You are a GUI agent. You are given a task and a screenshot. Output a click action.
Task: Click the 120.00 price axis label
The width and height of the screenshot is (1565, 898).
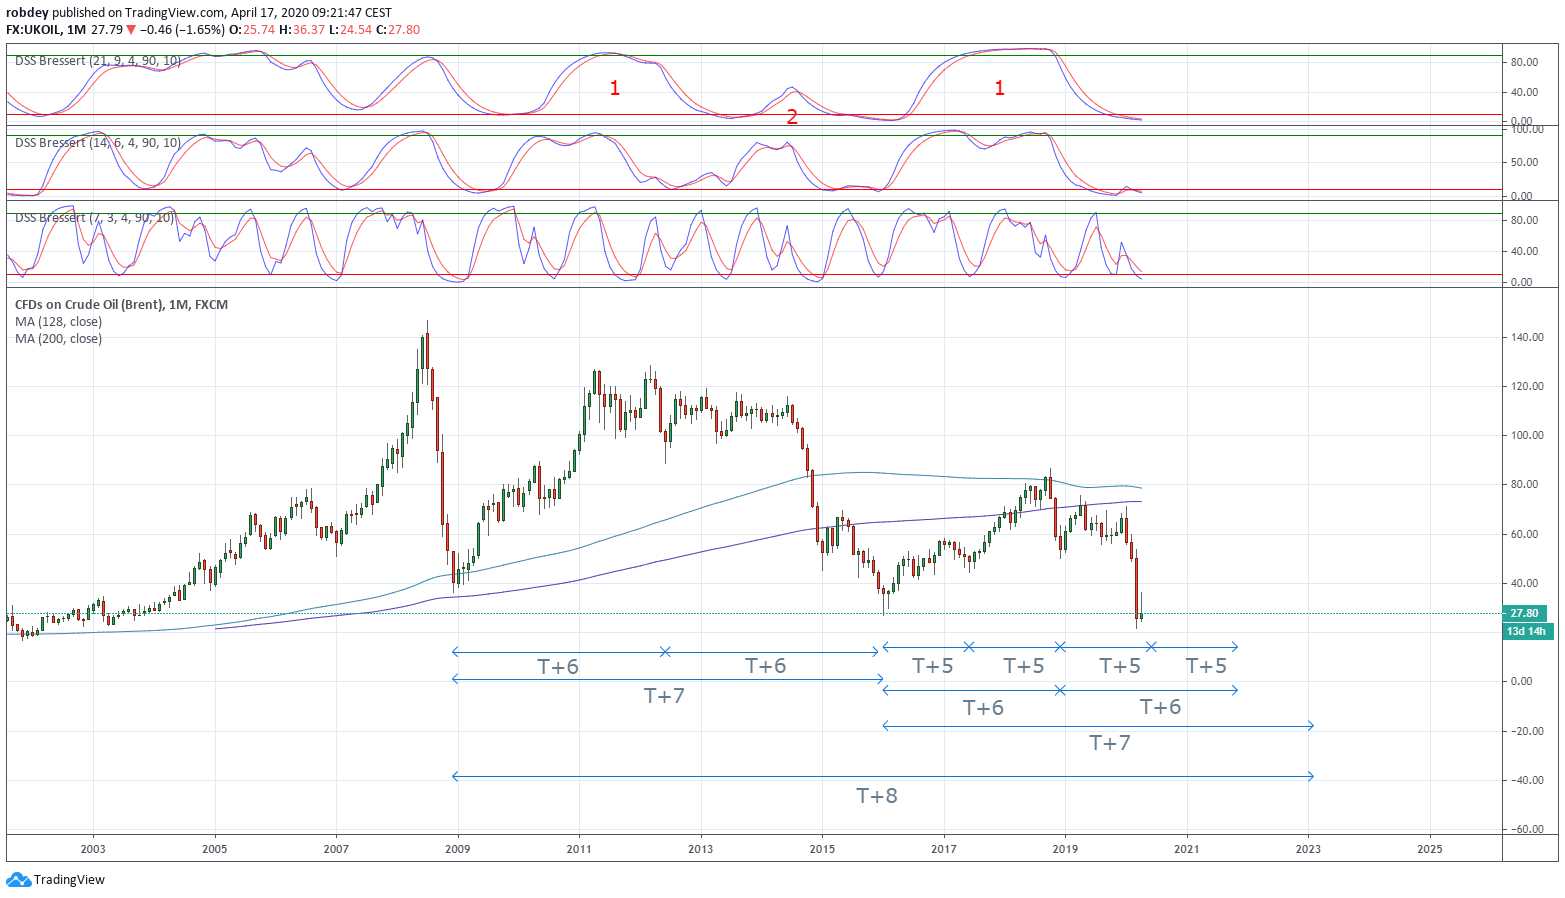coord(1527,386)
